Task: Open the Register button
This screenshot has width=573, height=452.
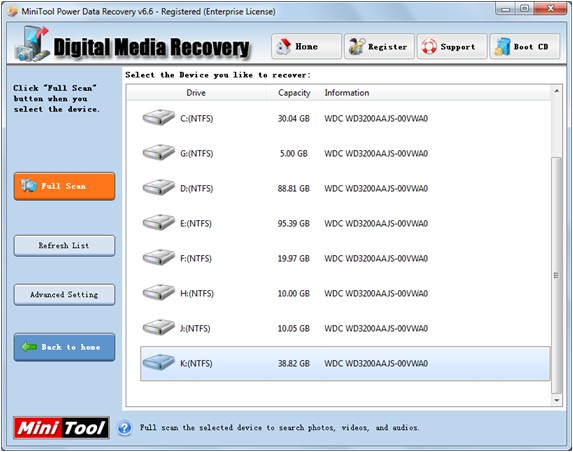Action: pyautogui.click(x=379, y=46)
